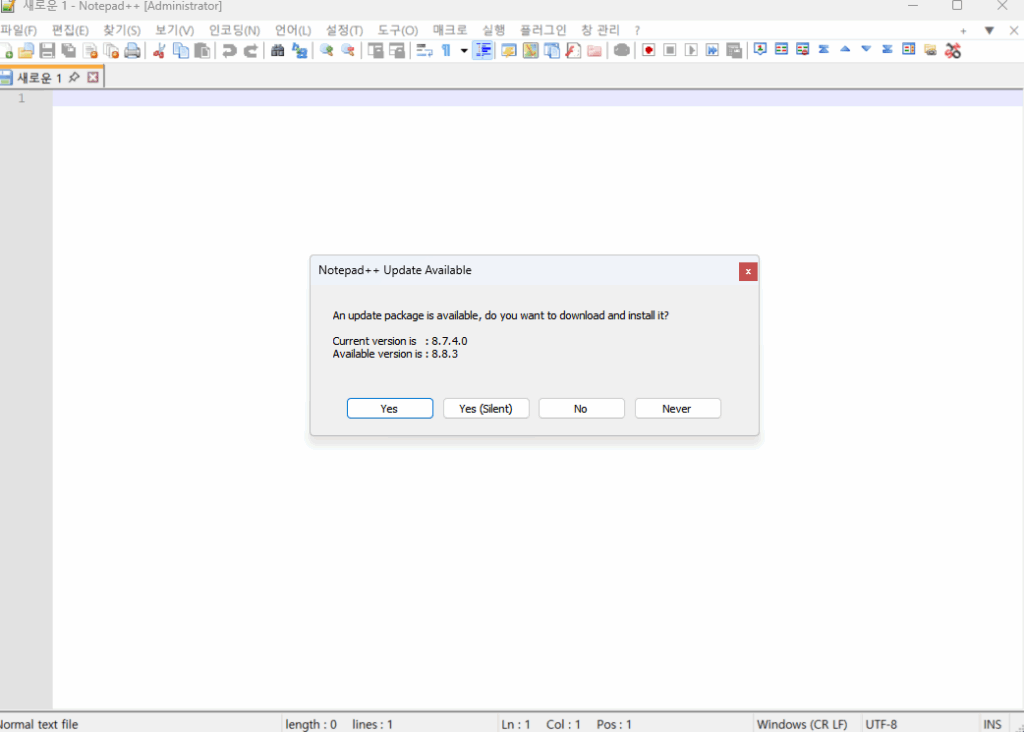Click Never button in update dialog
Screen dimensions: 1024x732
(x=677, y=408)
